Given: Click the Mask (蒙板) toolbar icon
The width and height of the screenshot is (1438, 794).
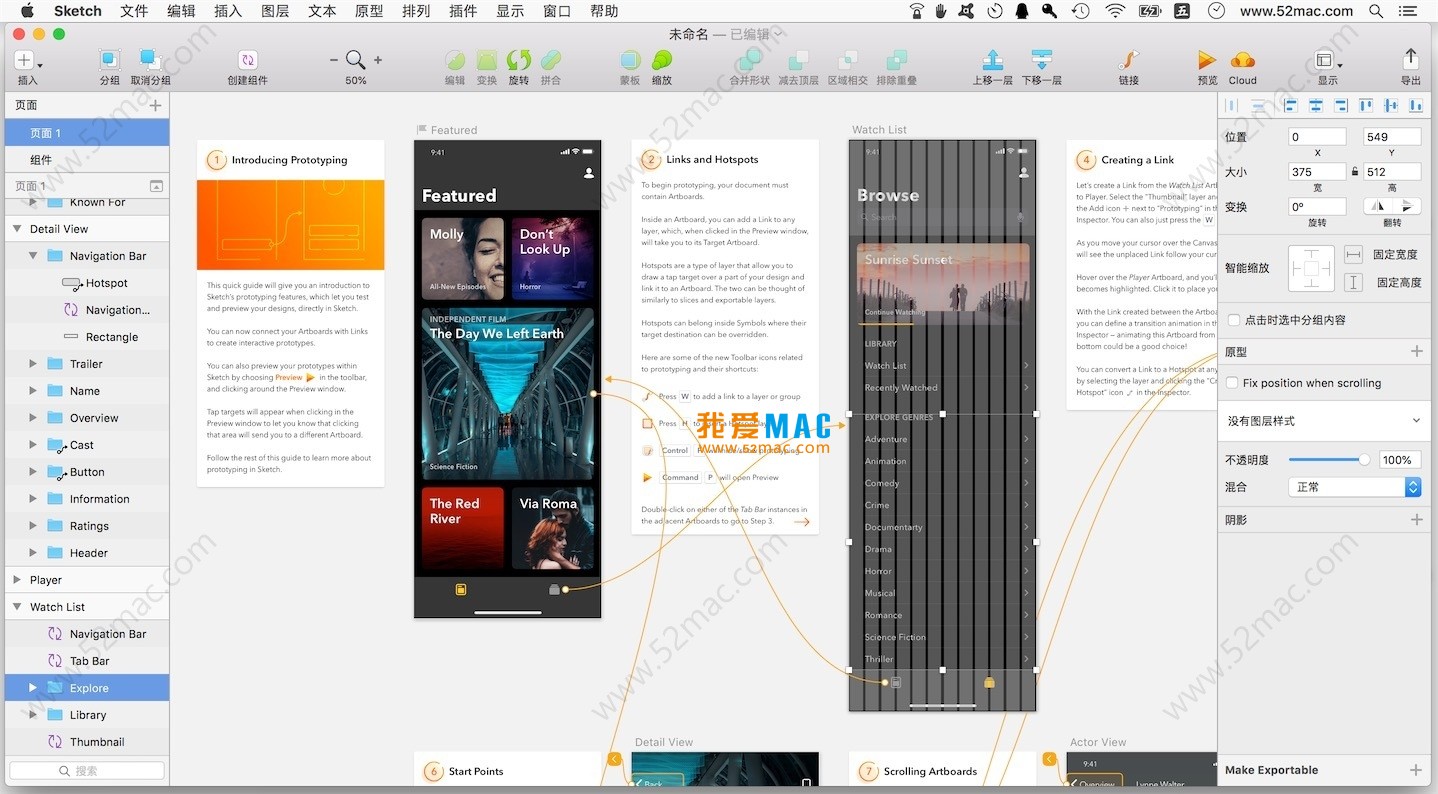Looking at the screenshot, I should pos(630,61).
